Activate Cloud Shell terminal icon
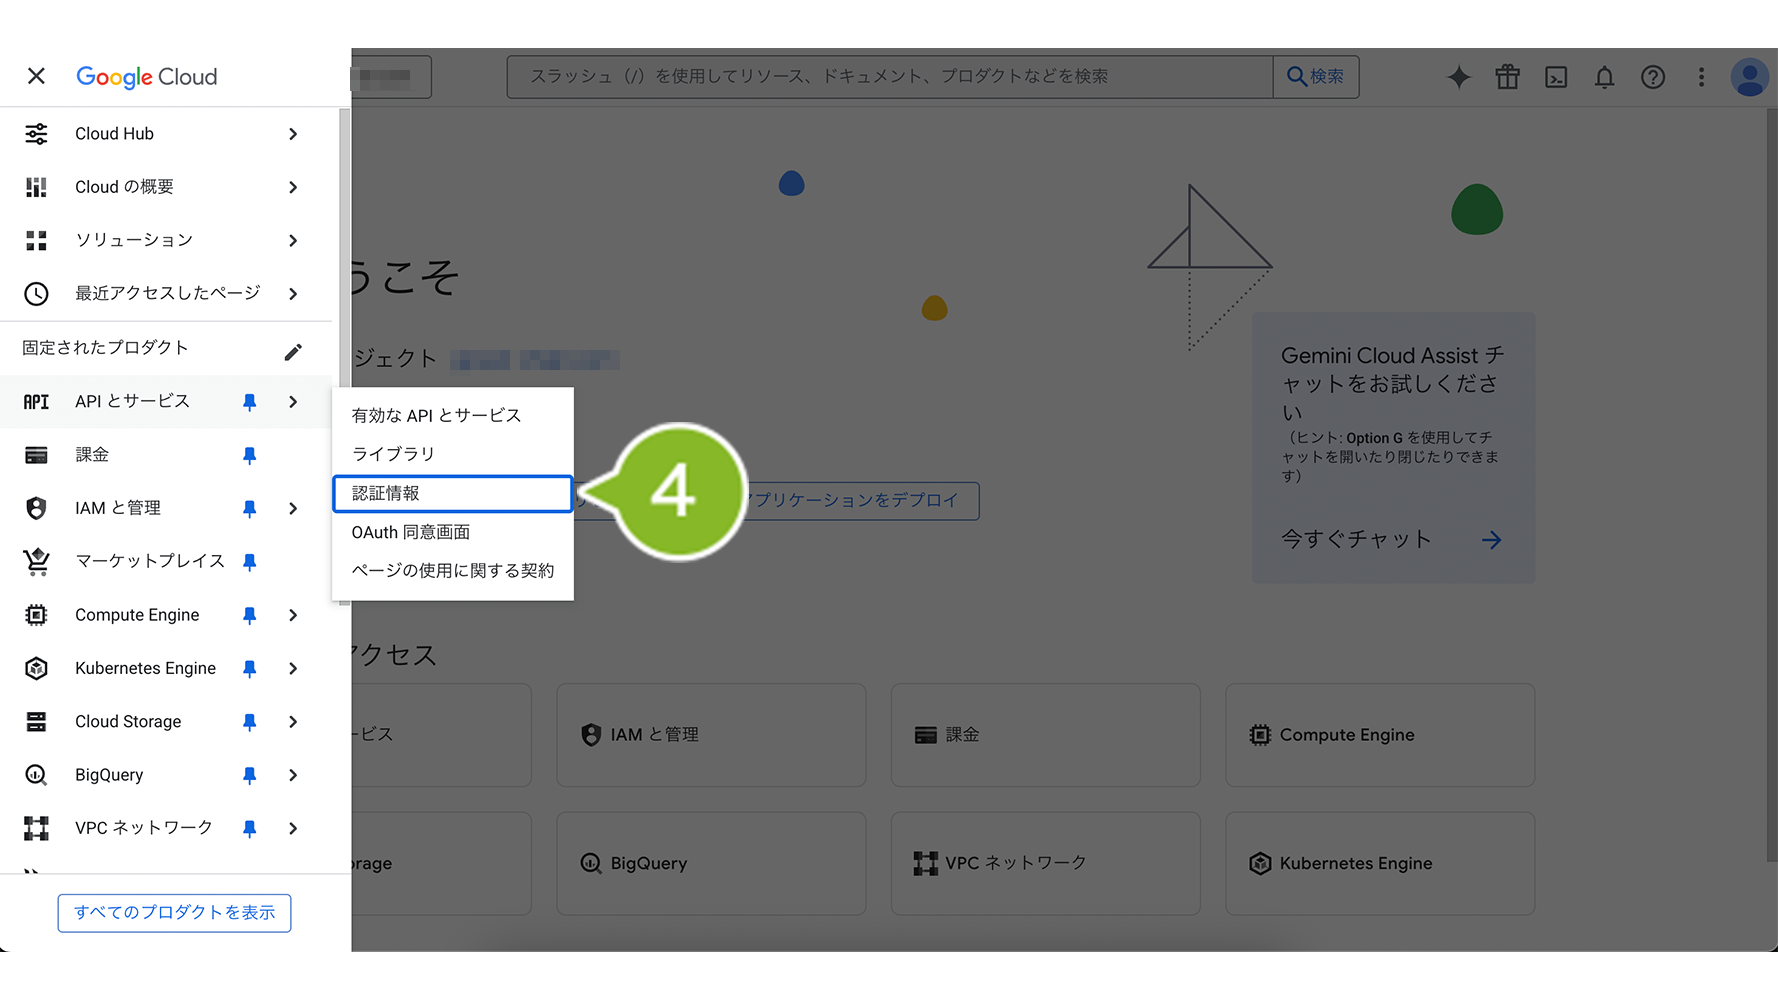Image resolution: width=1778 pixels, height=1000 pixels. point(1556,77)
